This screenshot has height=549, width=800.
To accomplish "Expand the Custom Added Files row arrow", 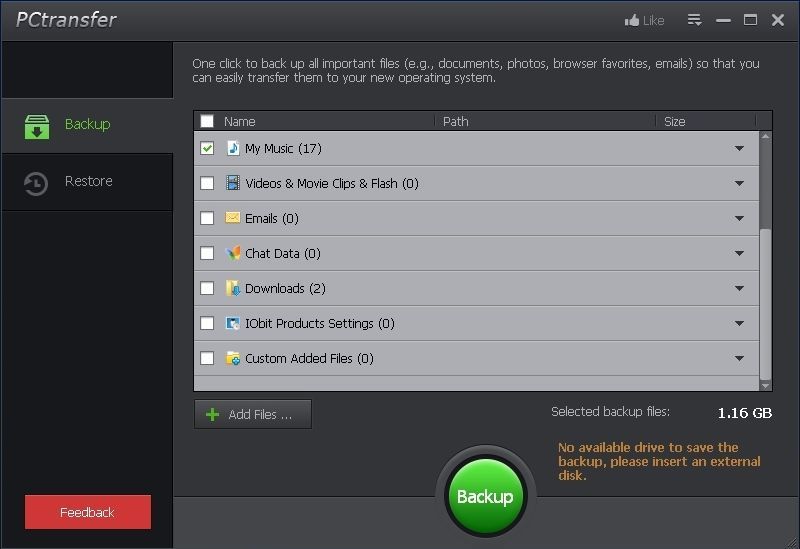I will click(739, 358).
